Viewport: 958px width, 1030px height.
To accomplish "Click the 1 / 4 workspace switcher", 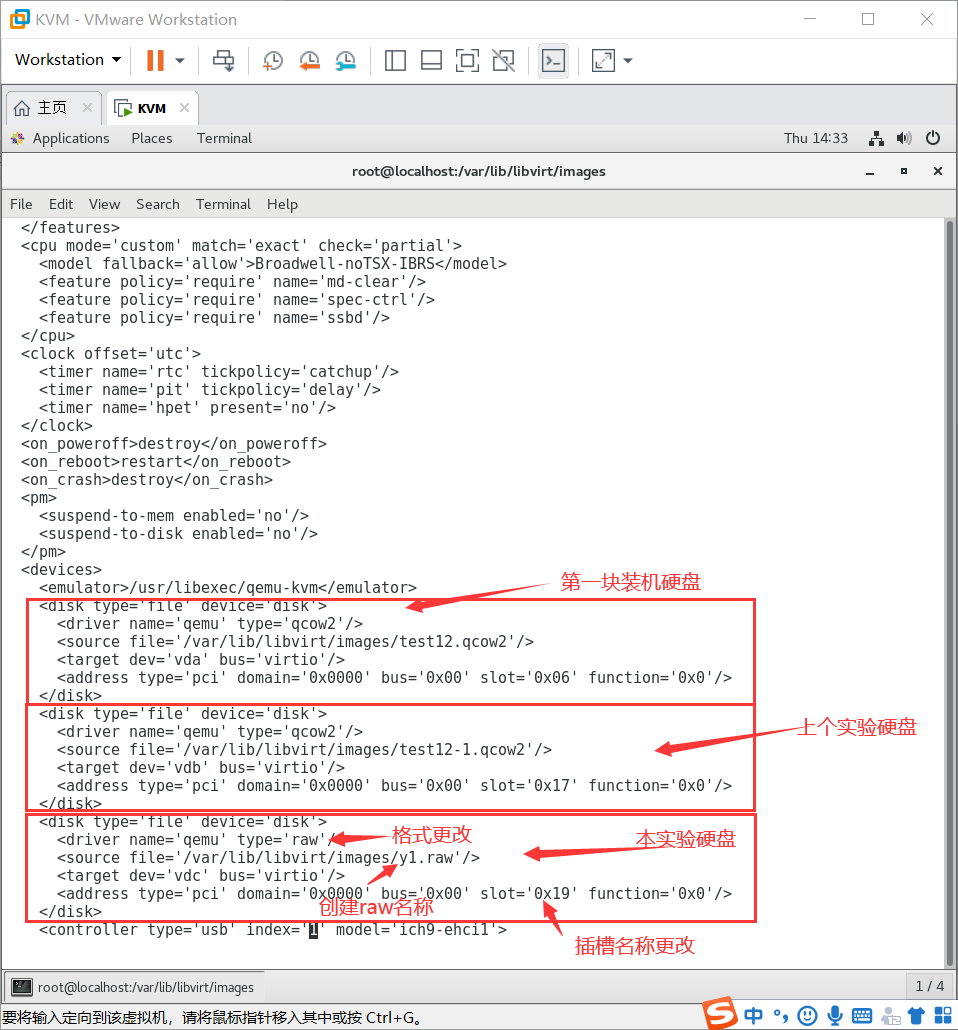I will 930,986.
